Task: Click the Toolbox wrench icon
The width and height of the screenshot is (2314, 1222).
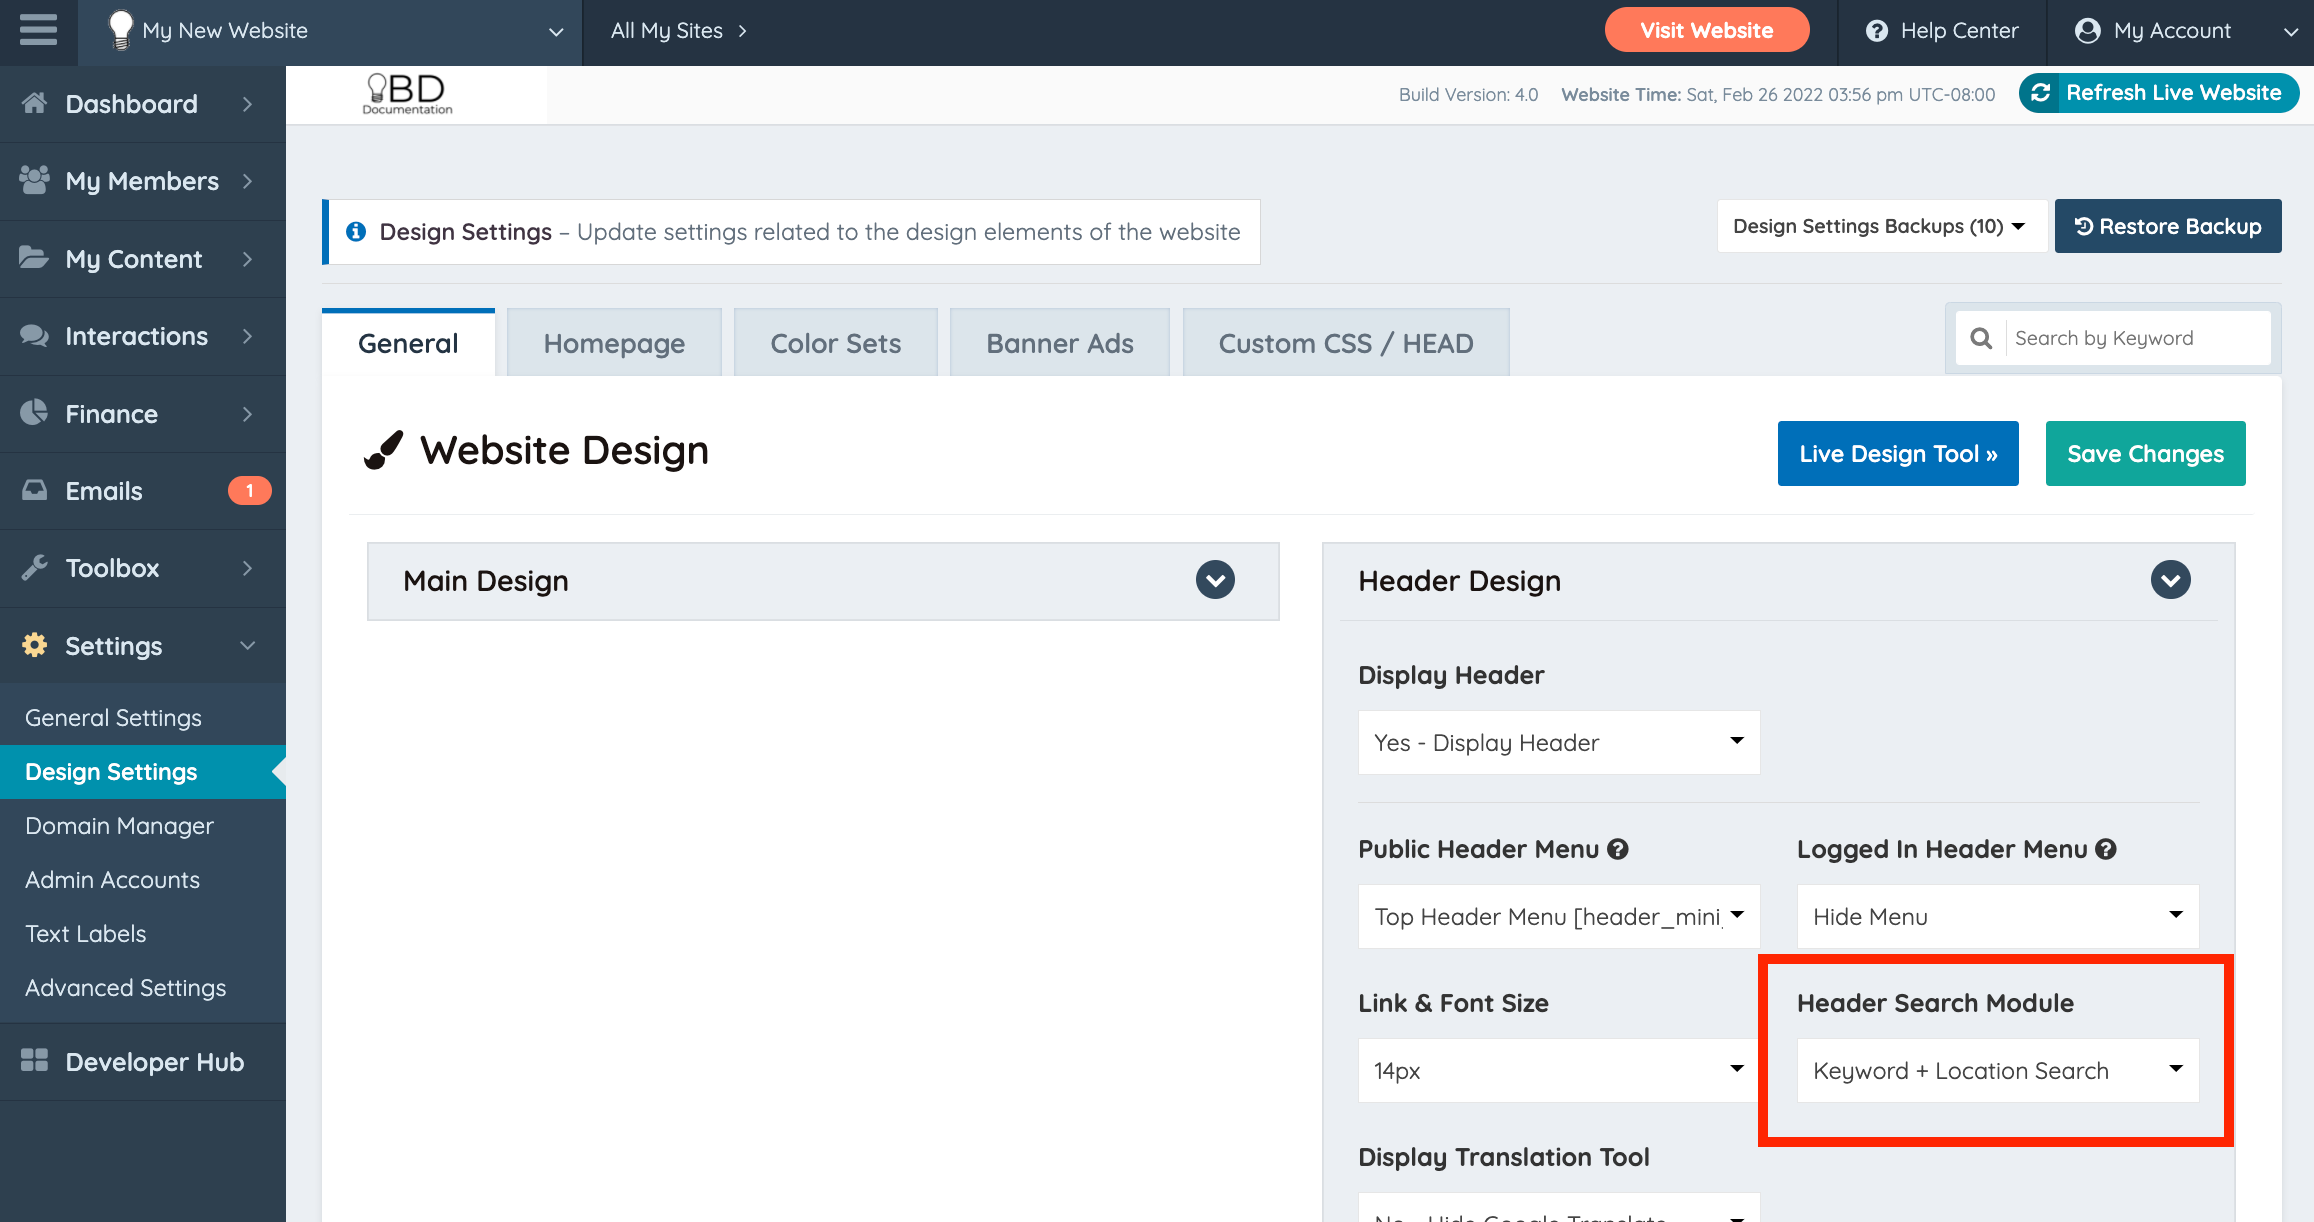Action: (34, 567)
